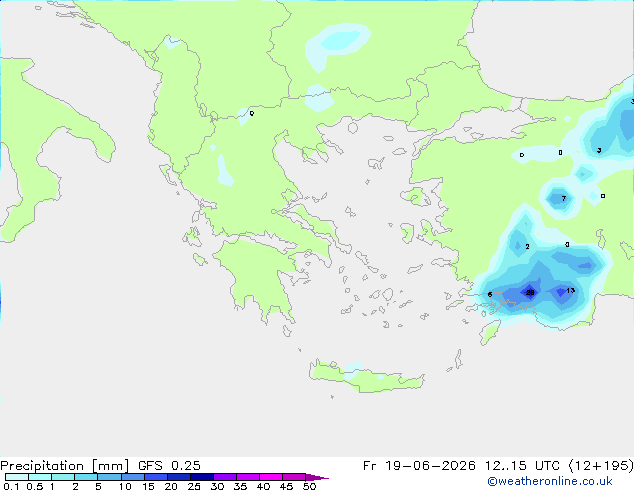The height and width of the screenshot is (490, 634).
Task: Click the 2–5 mm legend swatch
Action: coord(86,477)
